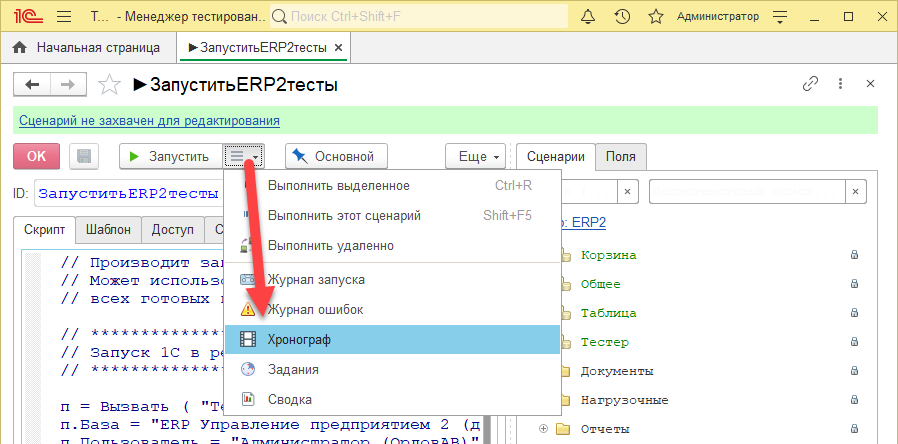Switch to the Поля tab

tap(621, 156)
